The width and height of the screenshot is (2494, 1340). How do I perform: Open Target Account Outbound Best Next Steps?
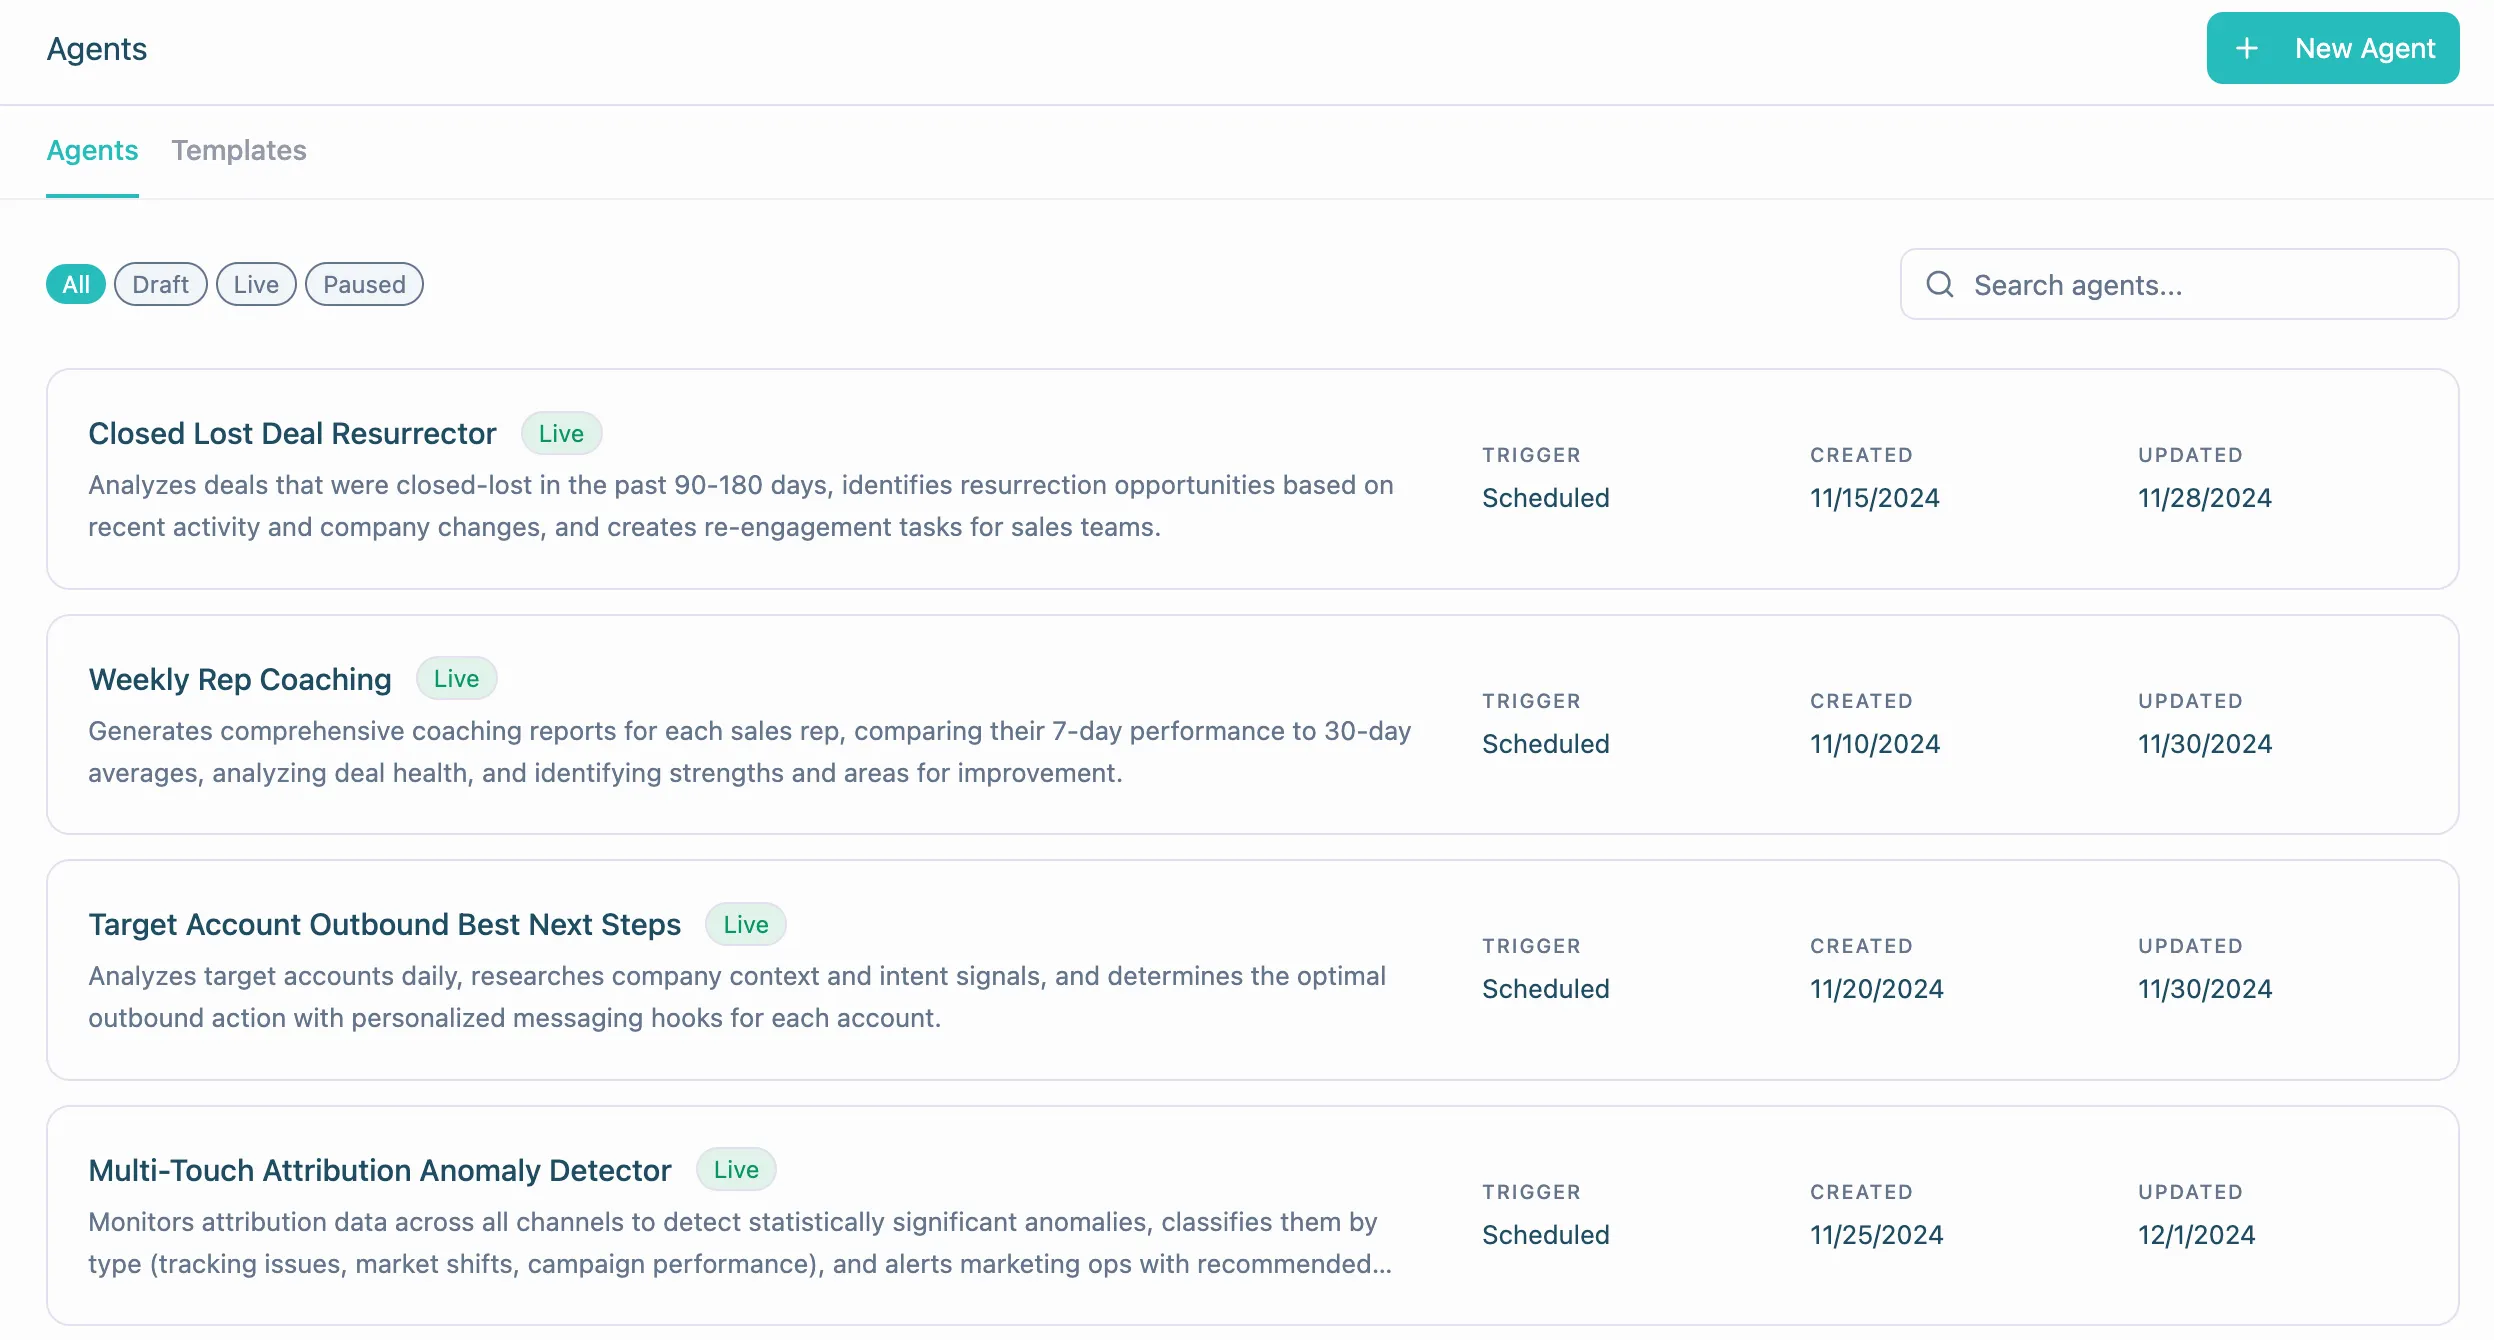384,925
